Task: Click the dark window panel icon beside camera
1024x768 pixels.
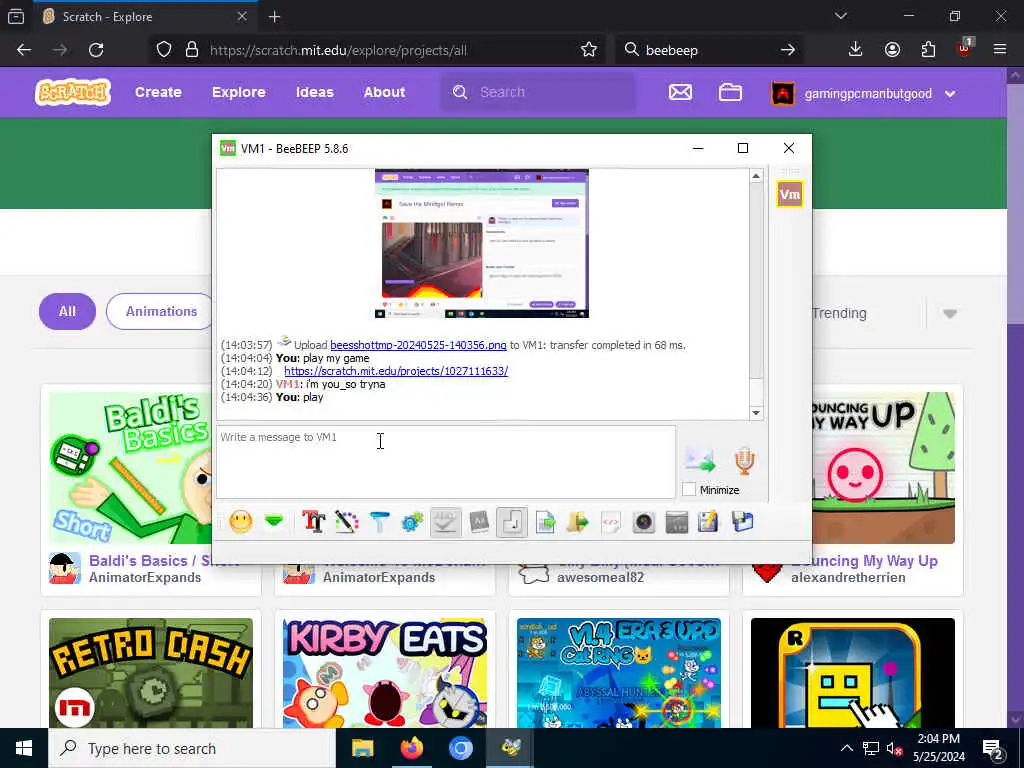Action: pyautogui.click(x=677, y=521)
